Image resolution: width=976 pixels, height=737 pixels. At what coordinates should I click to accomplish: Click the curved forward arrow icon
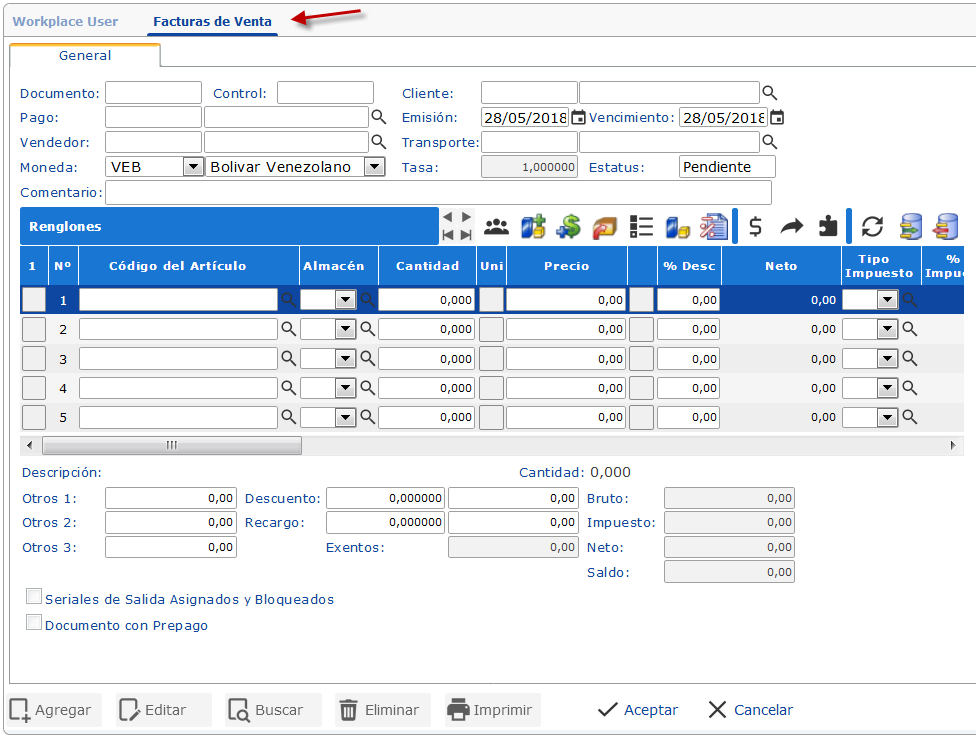coord(792,227)
